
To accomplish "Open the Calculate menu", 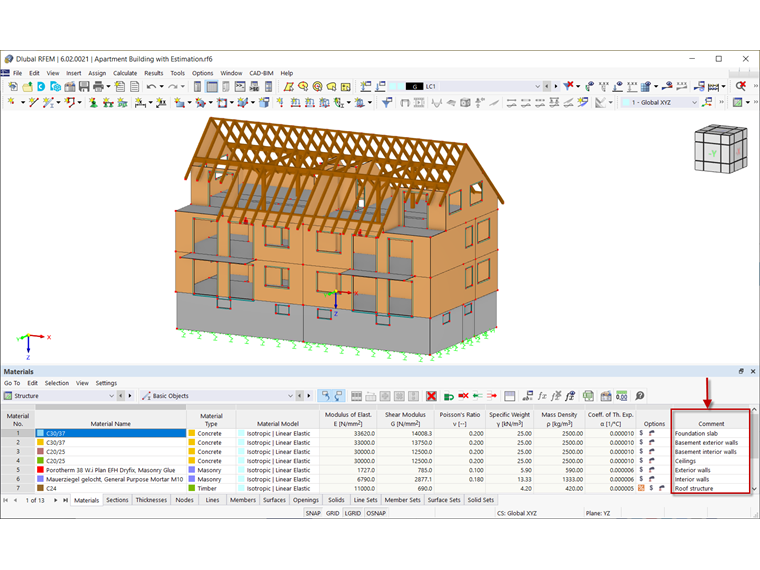I will 125,73.
